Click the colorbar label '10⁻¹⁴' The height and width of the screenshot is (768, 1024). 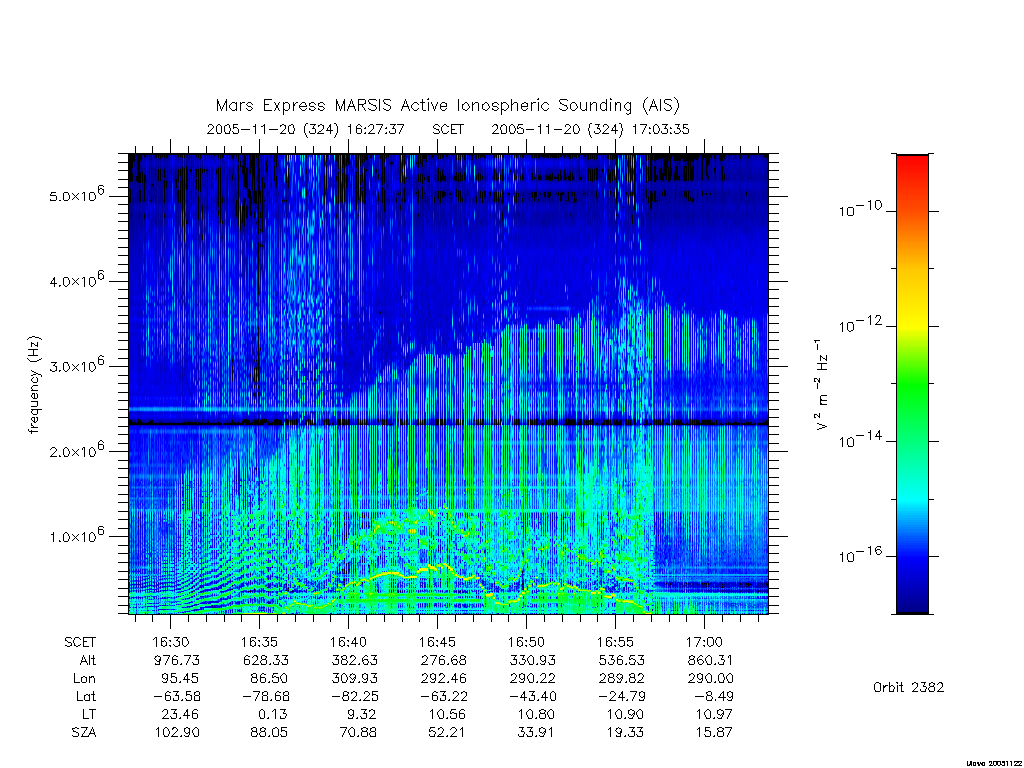[860, 440]
